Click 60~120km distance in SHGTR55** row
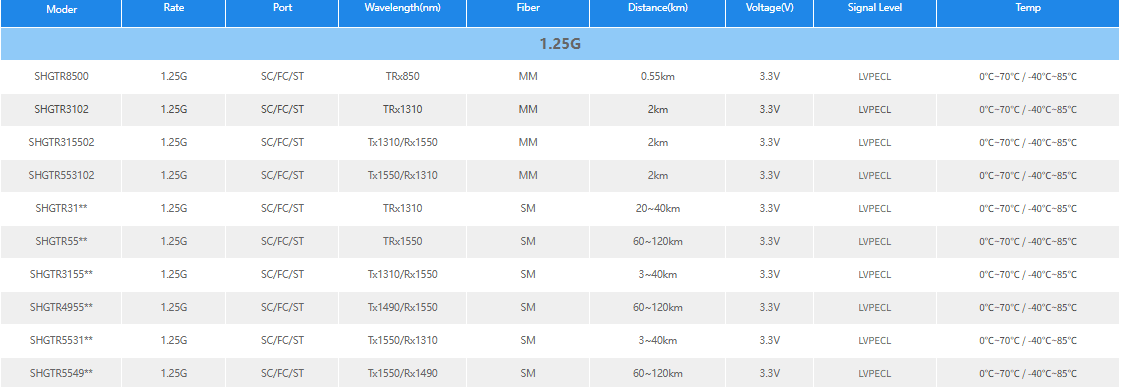This screenshot has width=1121, height=387. [658, 241]
